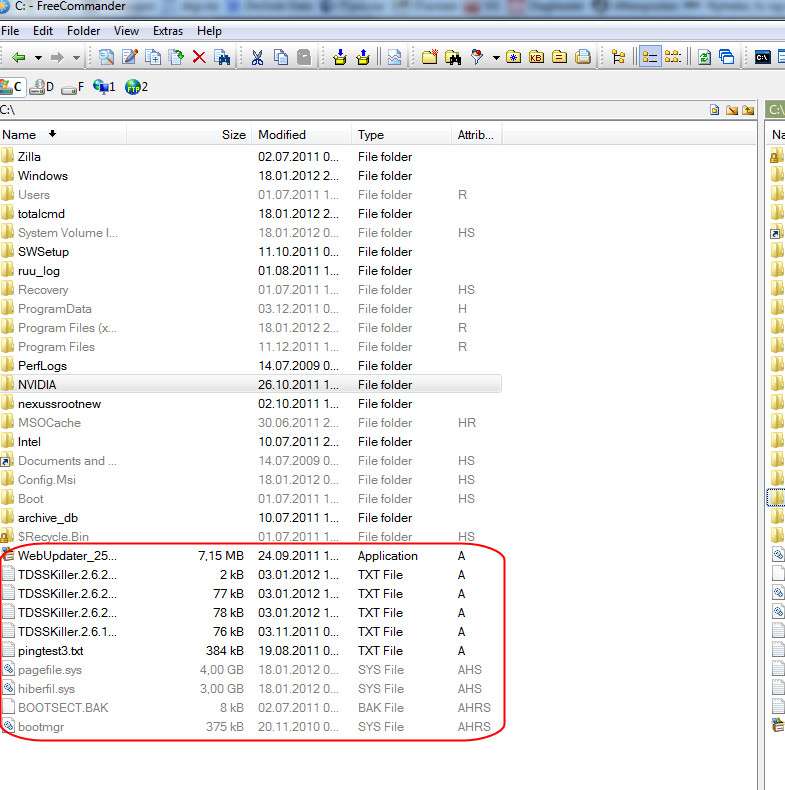Screen dimensions: 785x790
Task: Click the favorites document icon in path bar
Action: [x=714, y=110]
